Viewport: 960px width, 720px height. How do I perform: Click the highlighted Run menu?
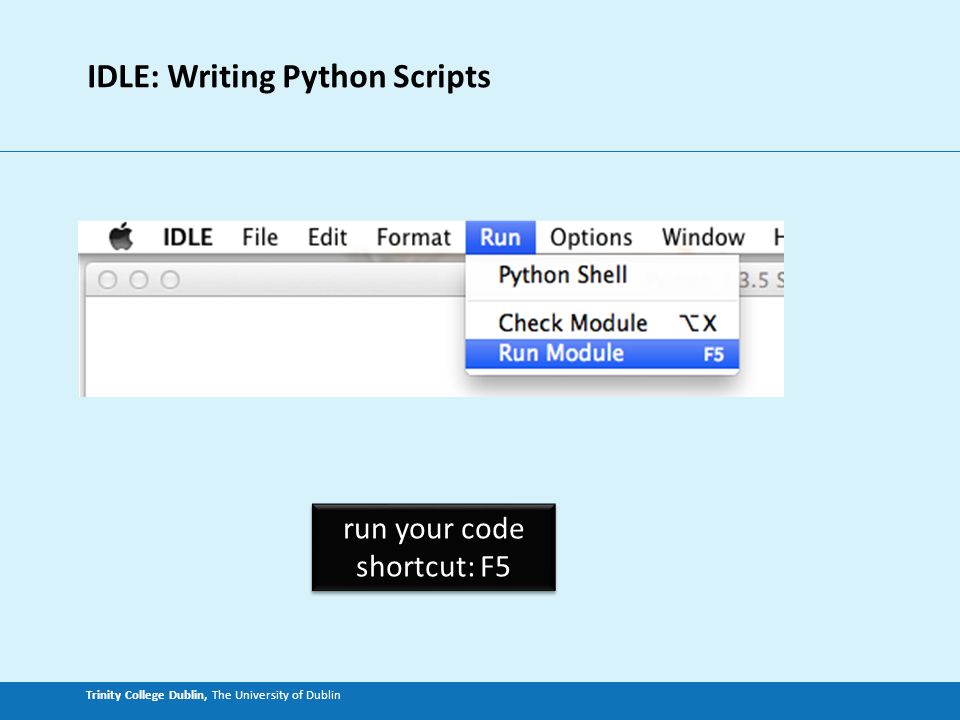click(500, 238)
